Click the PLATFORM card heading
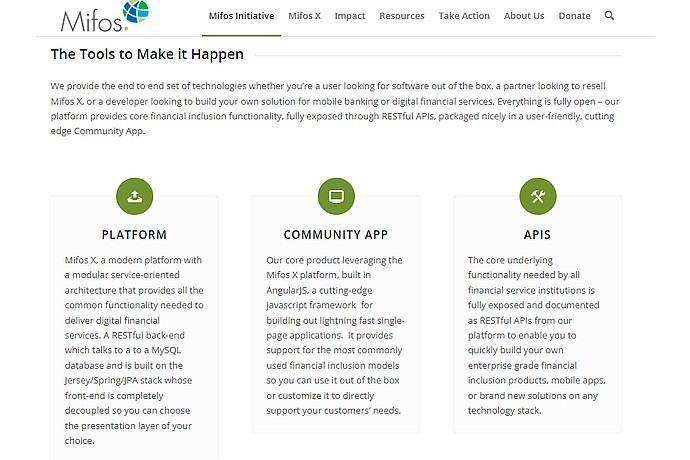 click(134, 235)
